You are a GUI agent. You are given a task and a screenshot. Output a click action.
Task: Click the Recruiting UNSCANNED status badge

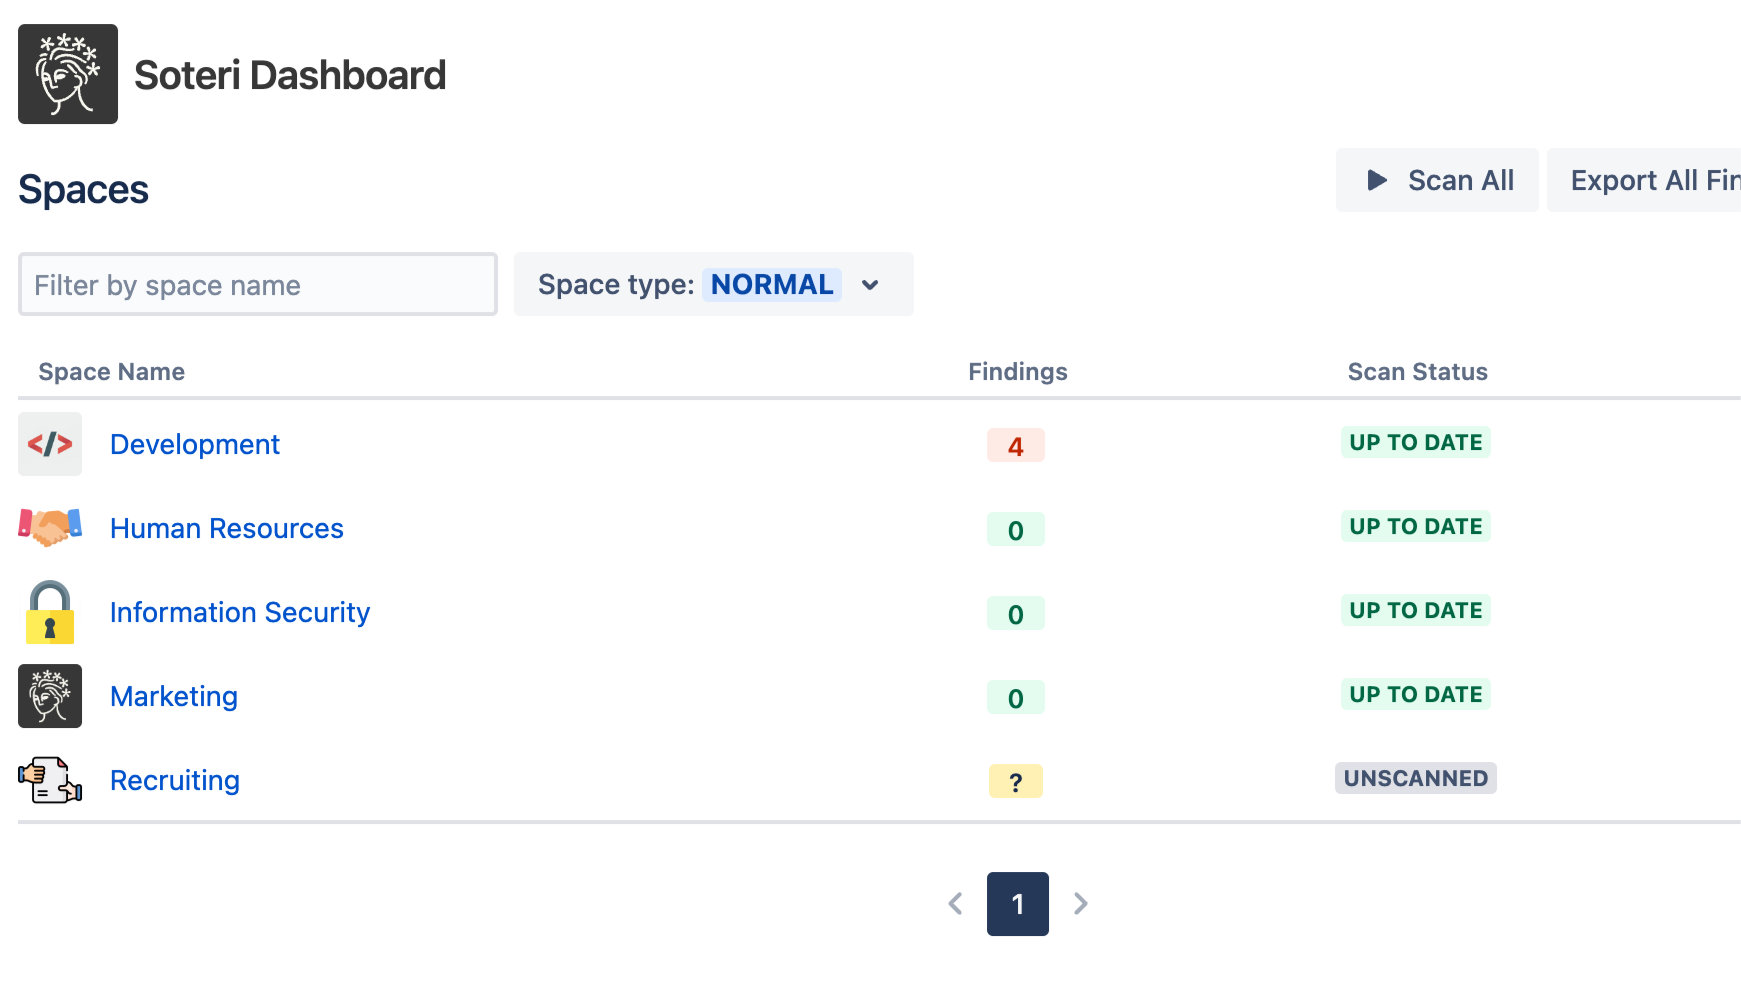click(1415, 778)
